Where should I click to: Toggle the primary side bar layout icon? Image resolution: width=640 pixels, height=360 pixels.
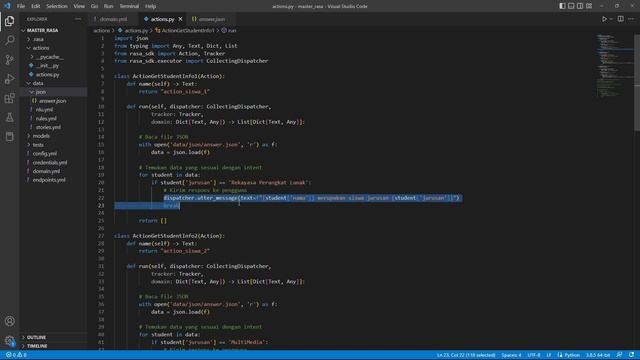tap(562, 6)
